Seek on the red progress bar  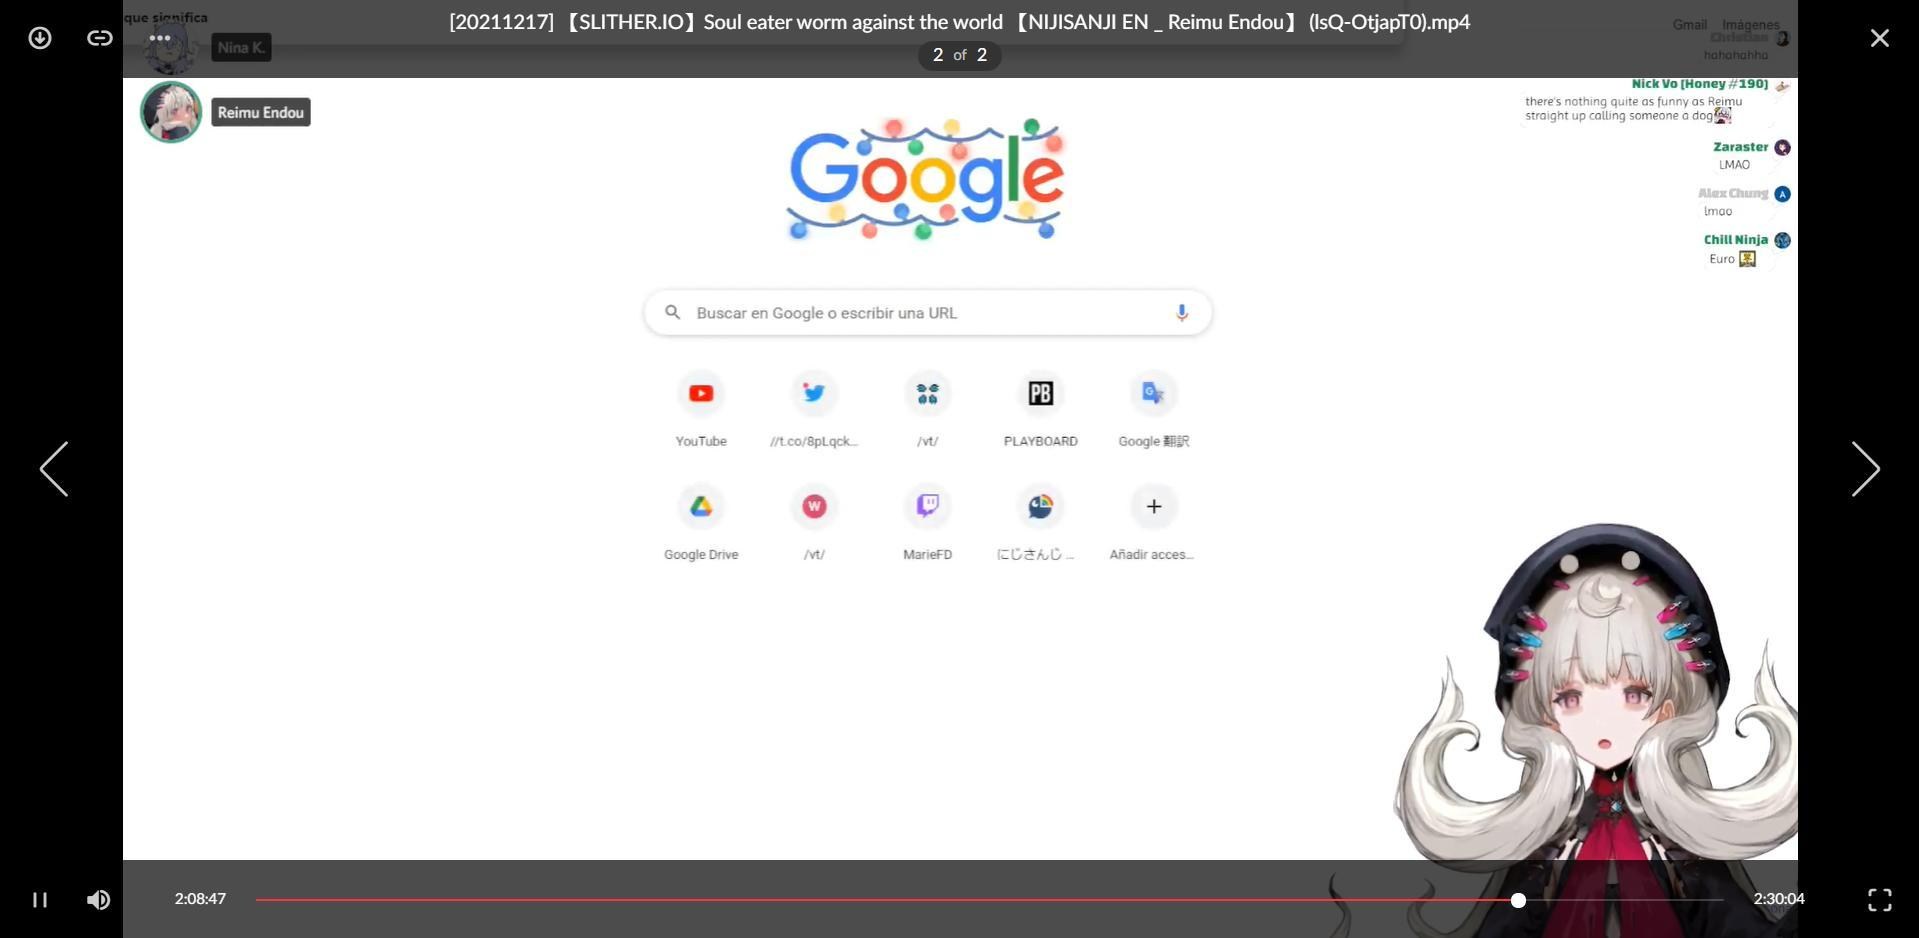[886, 900]
